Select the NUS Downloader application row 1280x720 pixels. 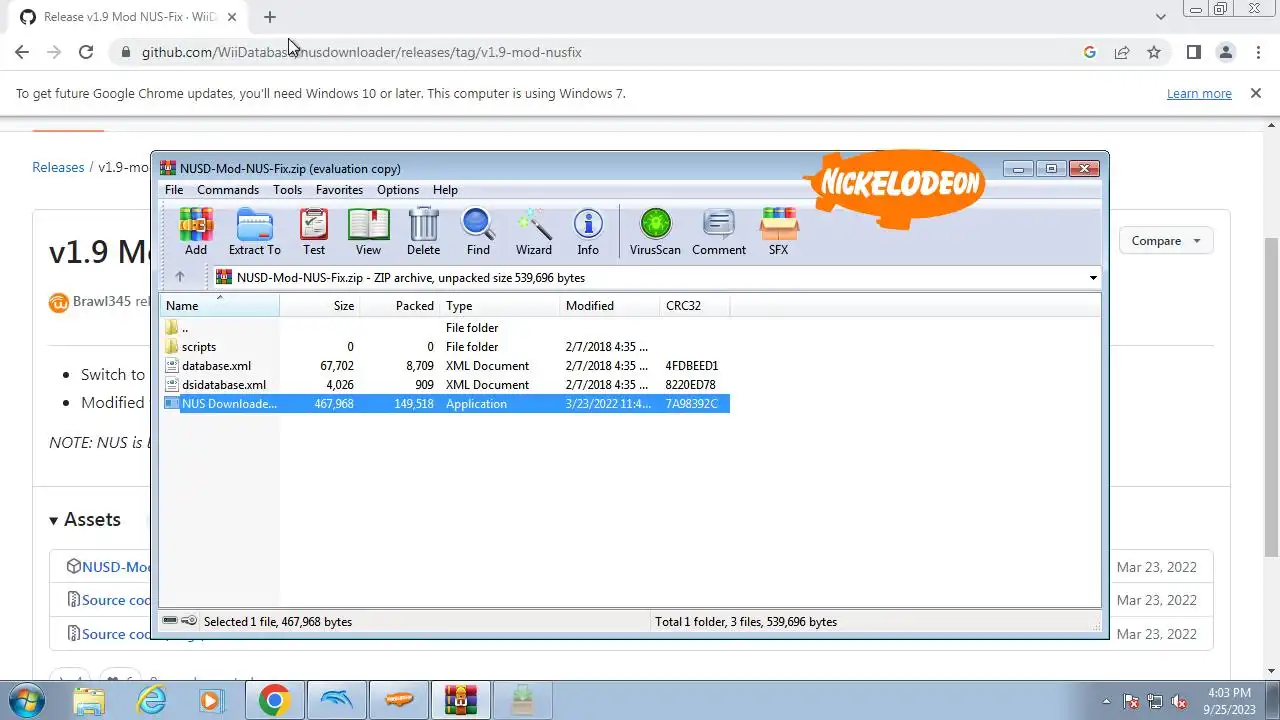(445, 404)
